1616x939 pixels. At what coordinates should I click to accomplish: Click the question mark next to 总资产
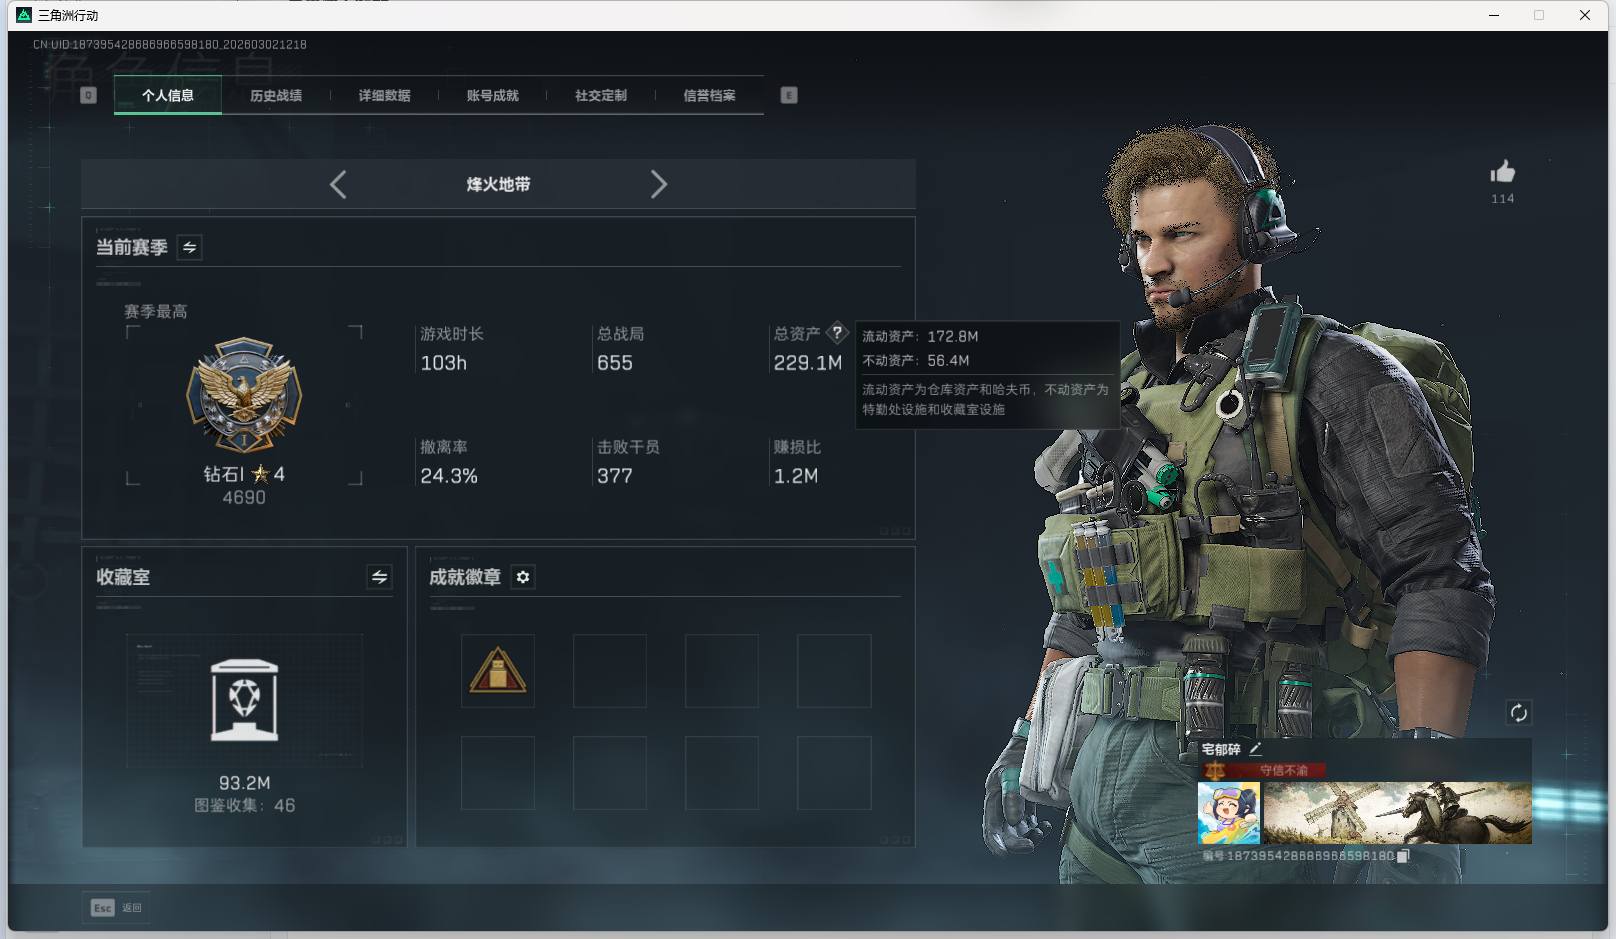(836, 333)
